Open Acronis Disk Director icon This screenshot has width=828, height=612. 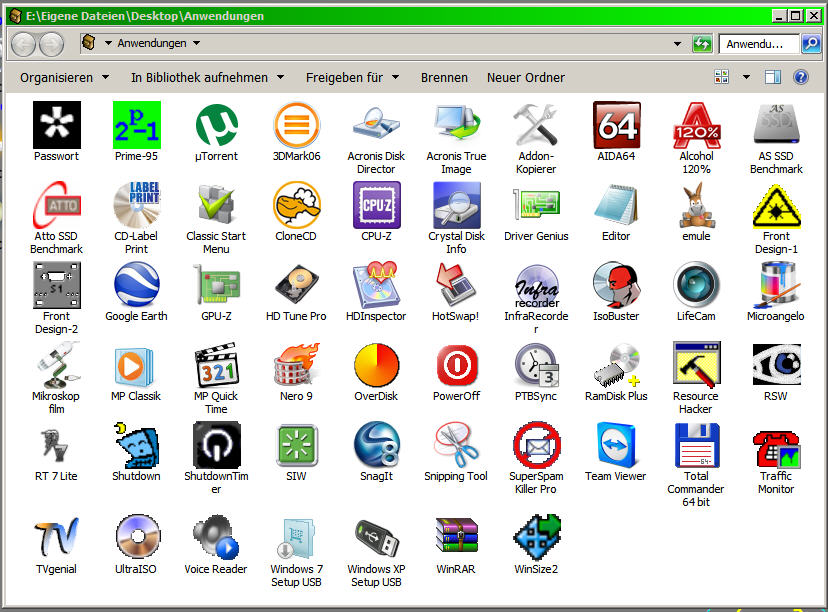coord(376,125)
